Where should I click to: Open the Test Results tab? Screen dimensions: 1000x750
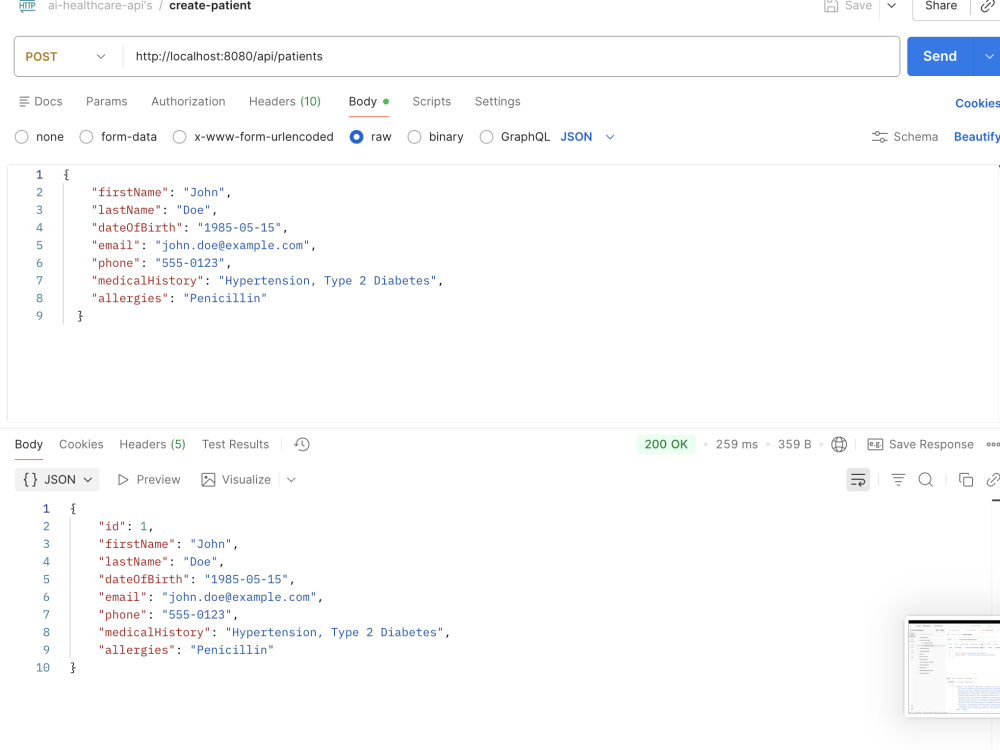235,445
